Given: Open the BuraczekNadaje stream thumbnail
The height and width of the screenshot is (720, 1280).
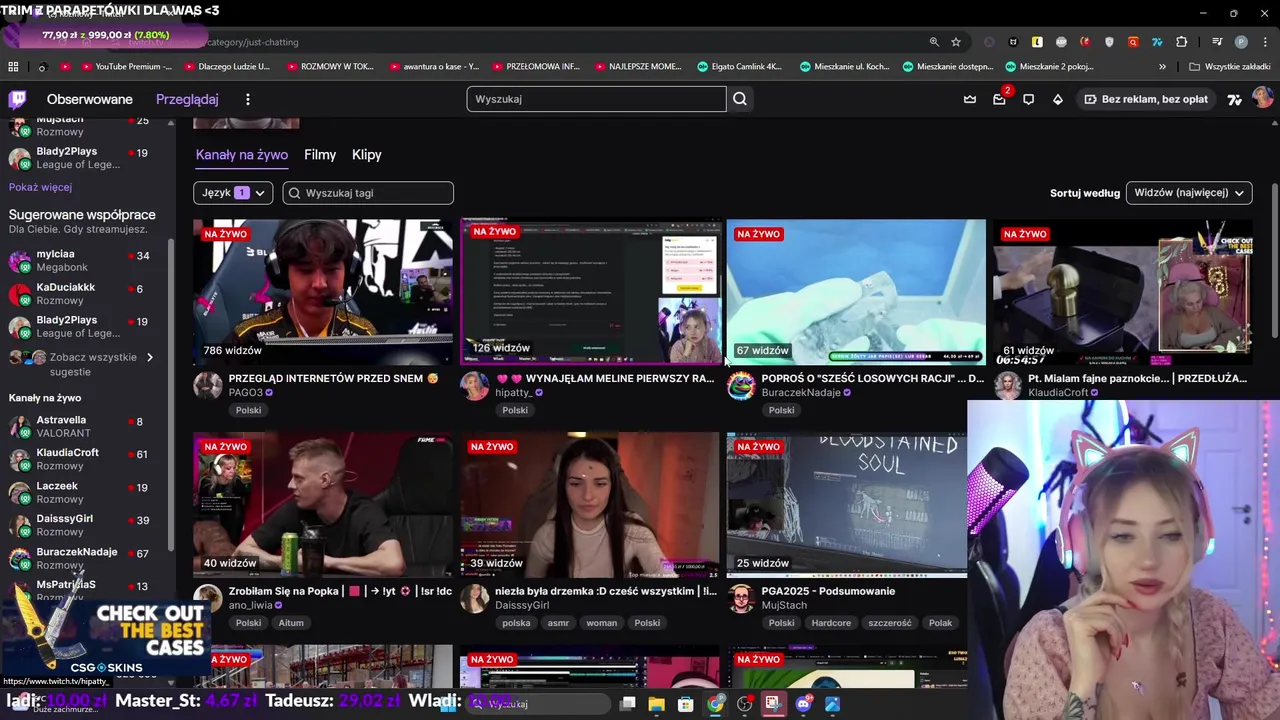Looking at the screenshot, I should [x=856, y=292].
